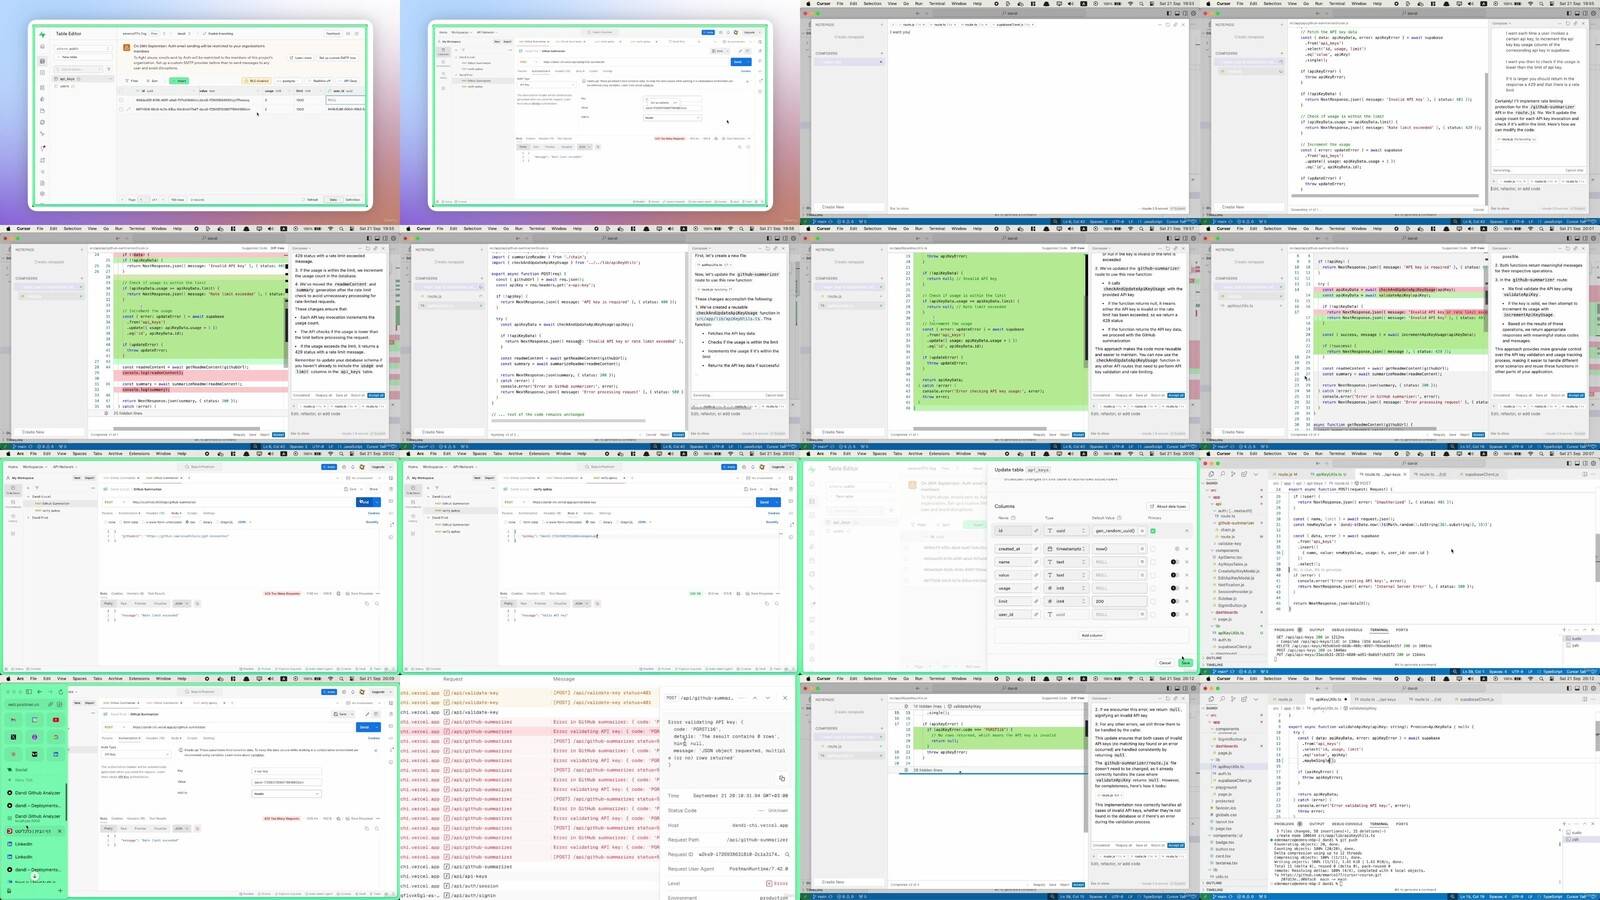
Task: Select form-data radio in Postman Body-tab 429 window
Action: 121,522
